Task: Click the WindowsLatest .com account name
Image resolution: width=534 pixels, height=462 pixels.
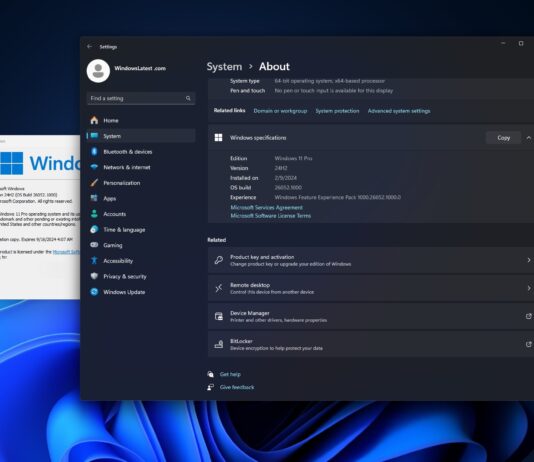Action: point(140,68)
